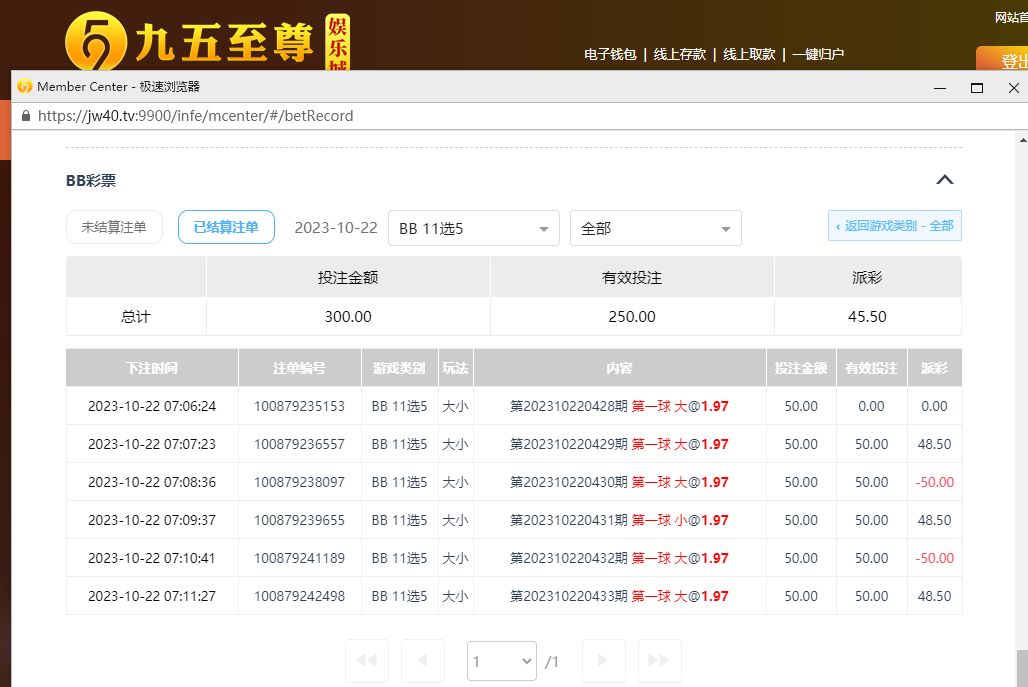1028x687 pixels.
Task: Collapse the BB彩票 section chevron
Action: click(x=944, y=180)
